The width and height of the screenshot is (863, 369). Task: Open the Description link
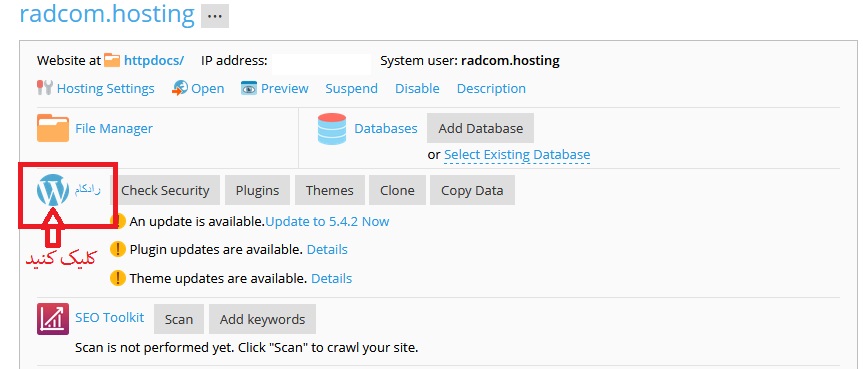[x=491, y=89]
